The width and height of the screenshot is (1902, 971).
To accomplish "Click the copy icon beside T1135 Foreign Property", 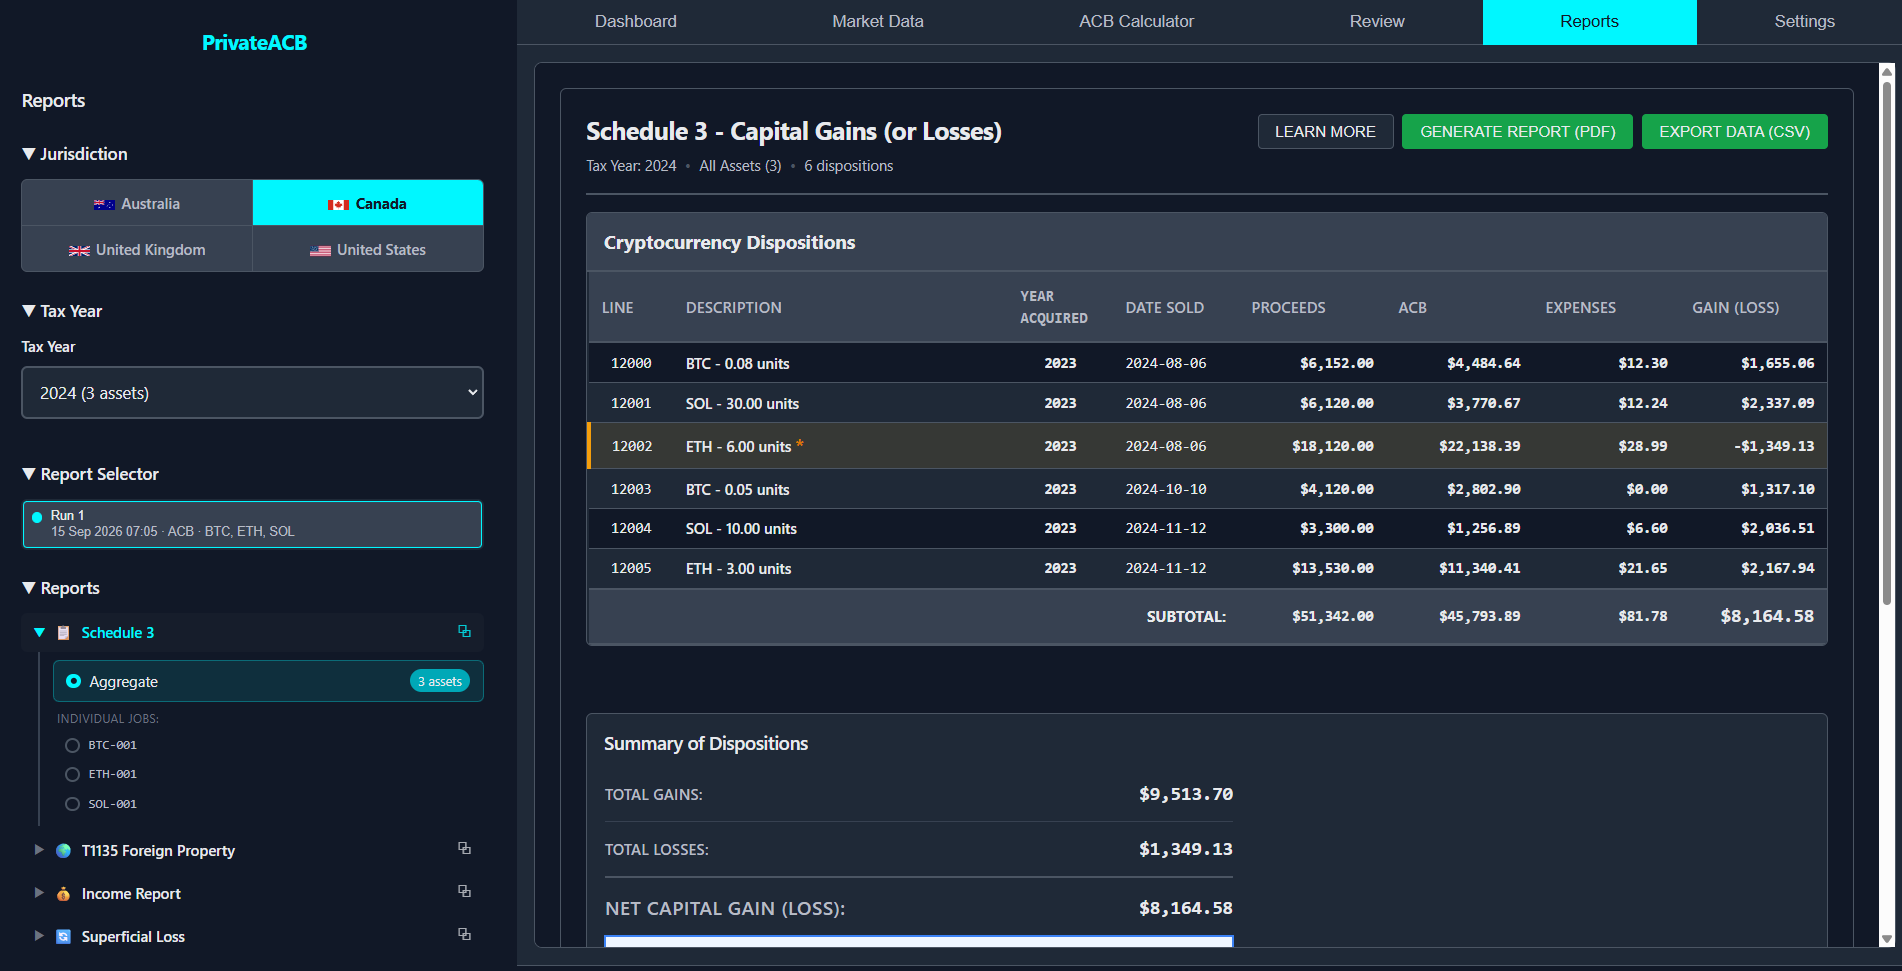I will pyautogui.click(x=464, y=848).
